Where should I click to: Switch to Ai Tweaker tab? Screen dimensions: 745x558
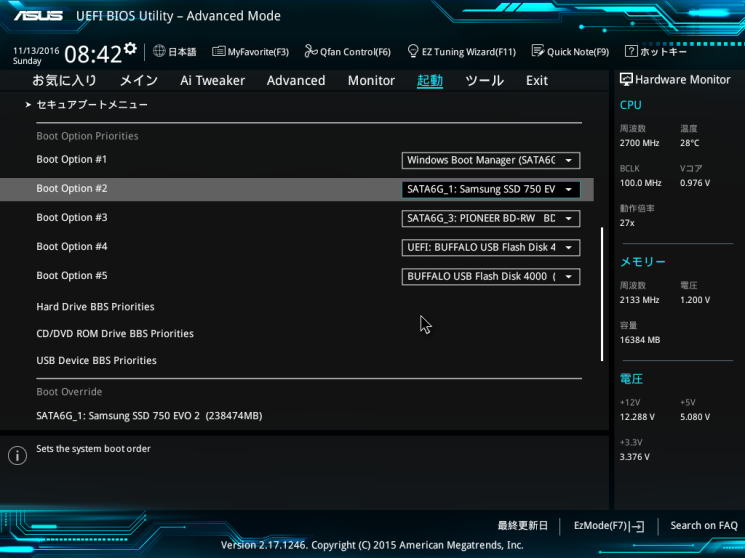click(212, 80)
